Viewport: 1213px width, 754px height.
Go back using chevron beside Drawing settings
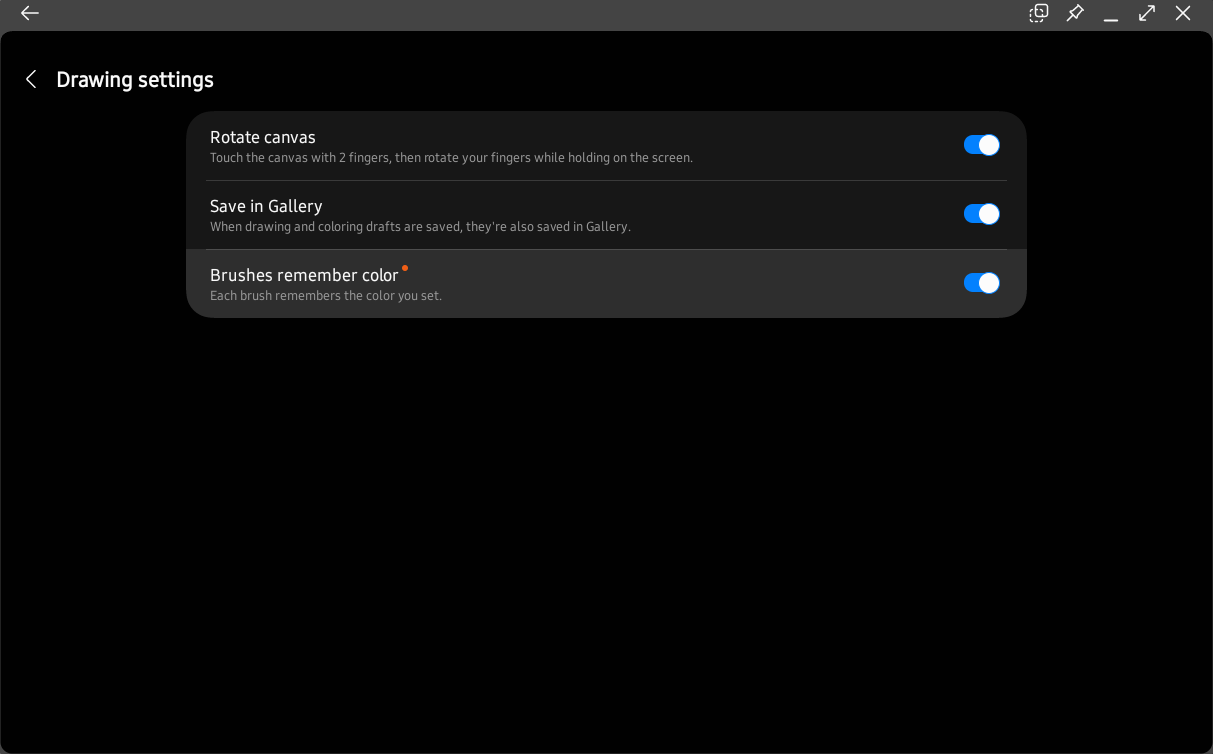(31, 79)
